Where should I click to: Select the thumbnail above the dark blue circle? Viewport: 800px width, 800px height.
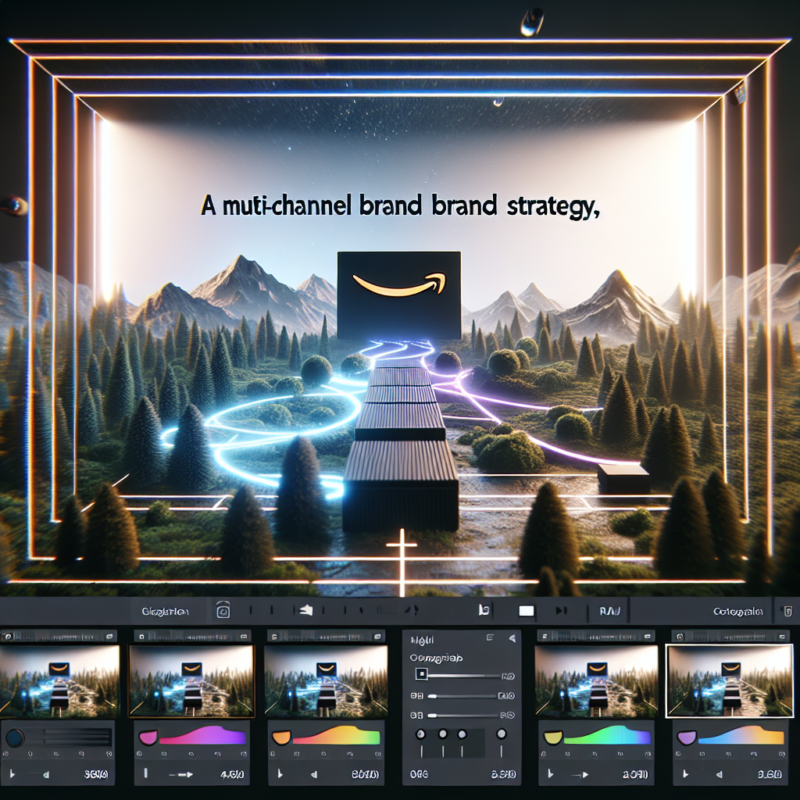[x=59, y=681]
